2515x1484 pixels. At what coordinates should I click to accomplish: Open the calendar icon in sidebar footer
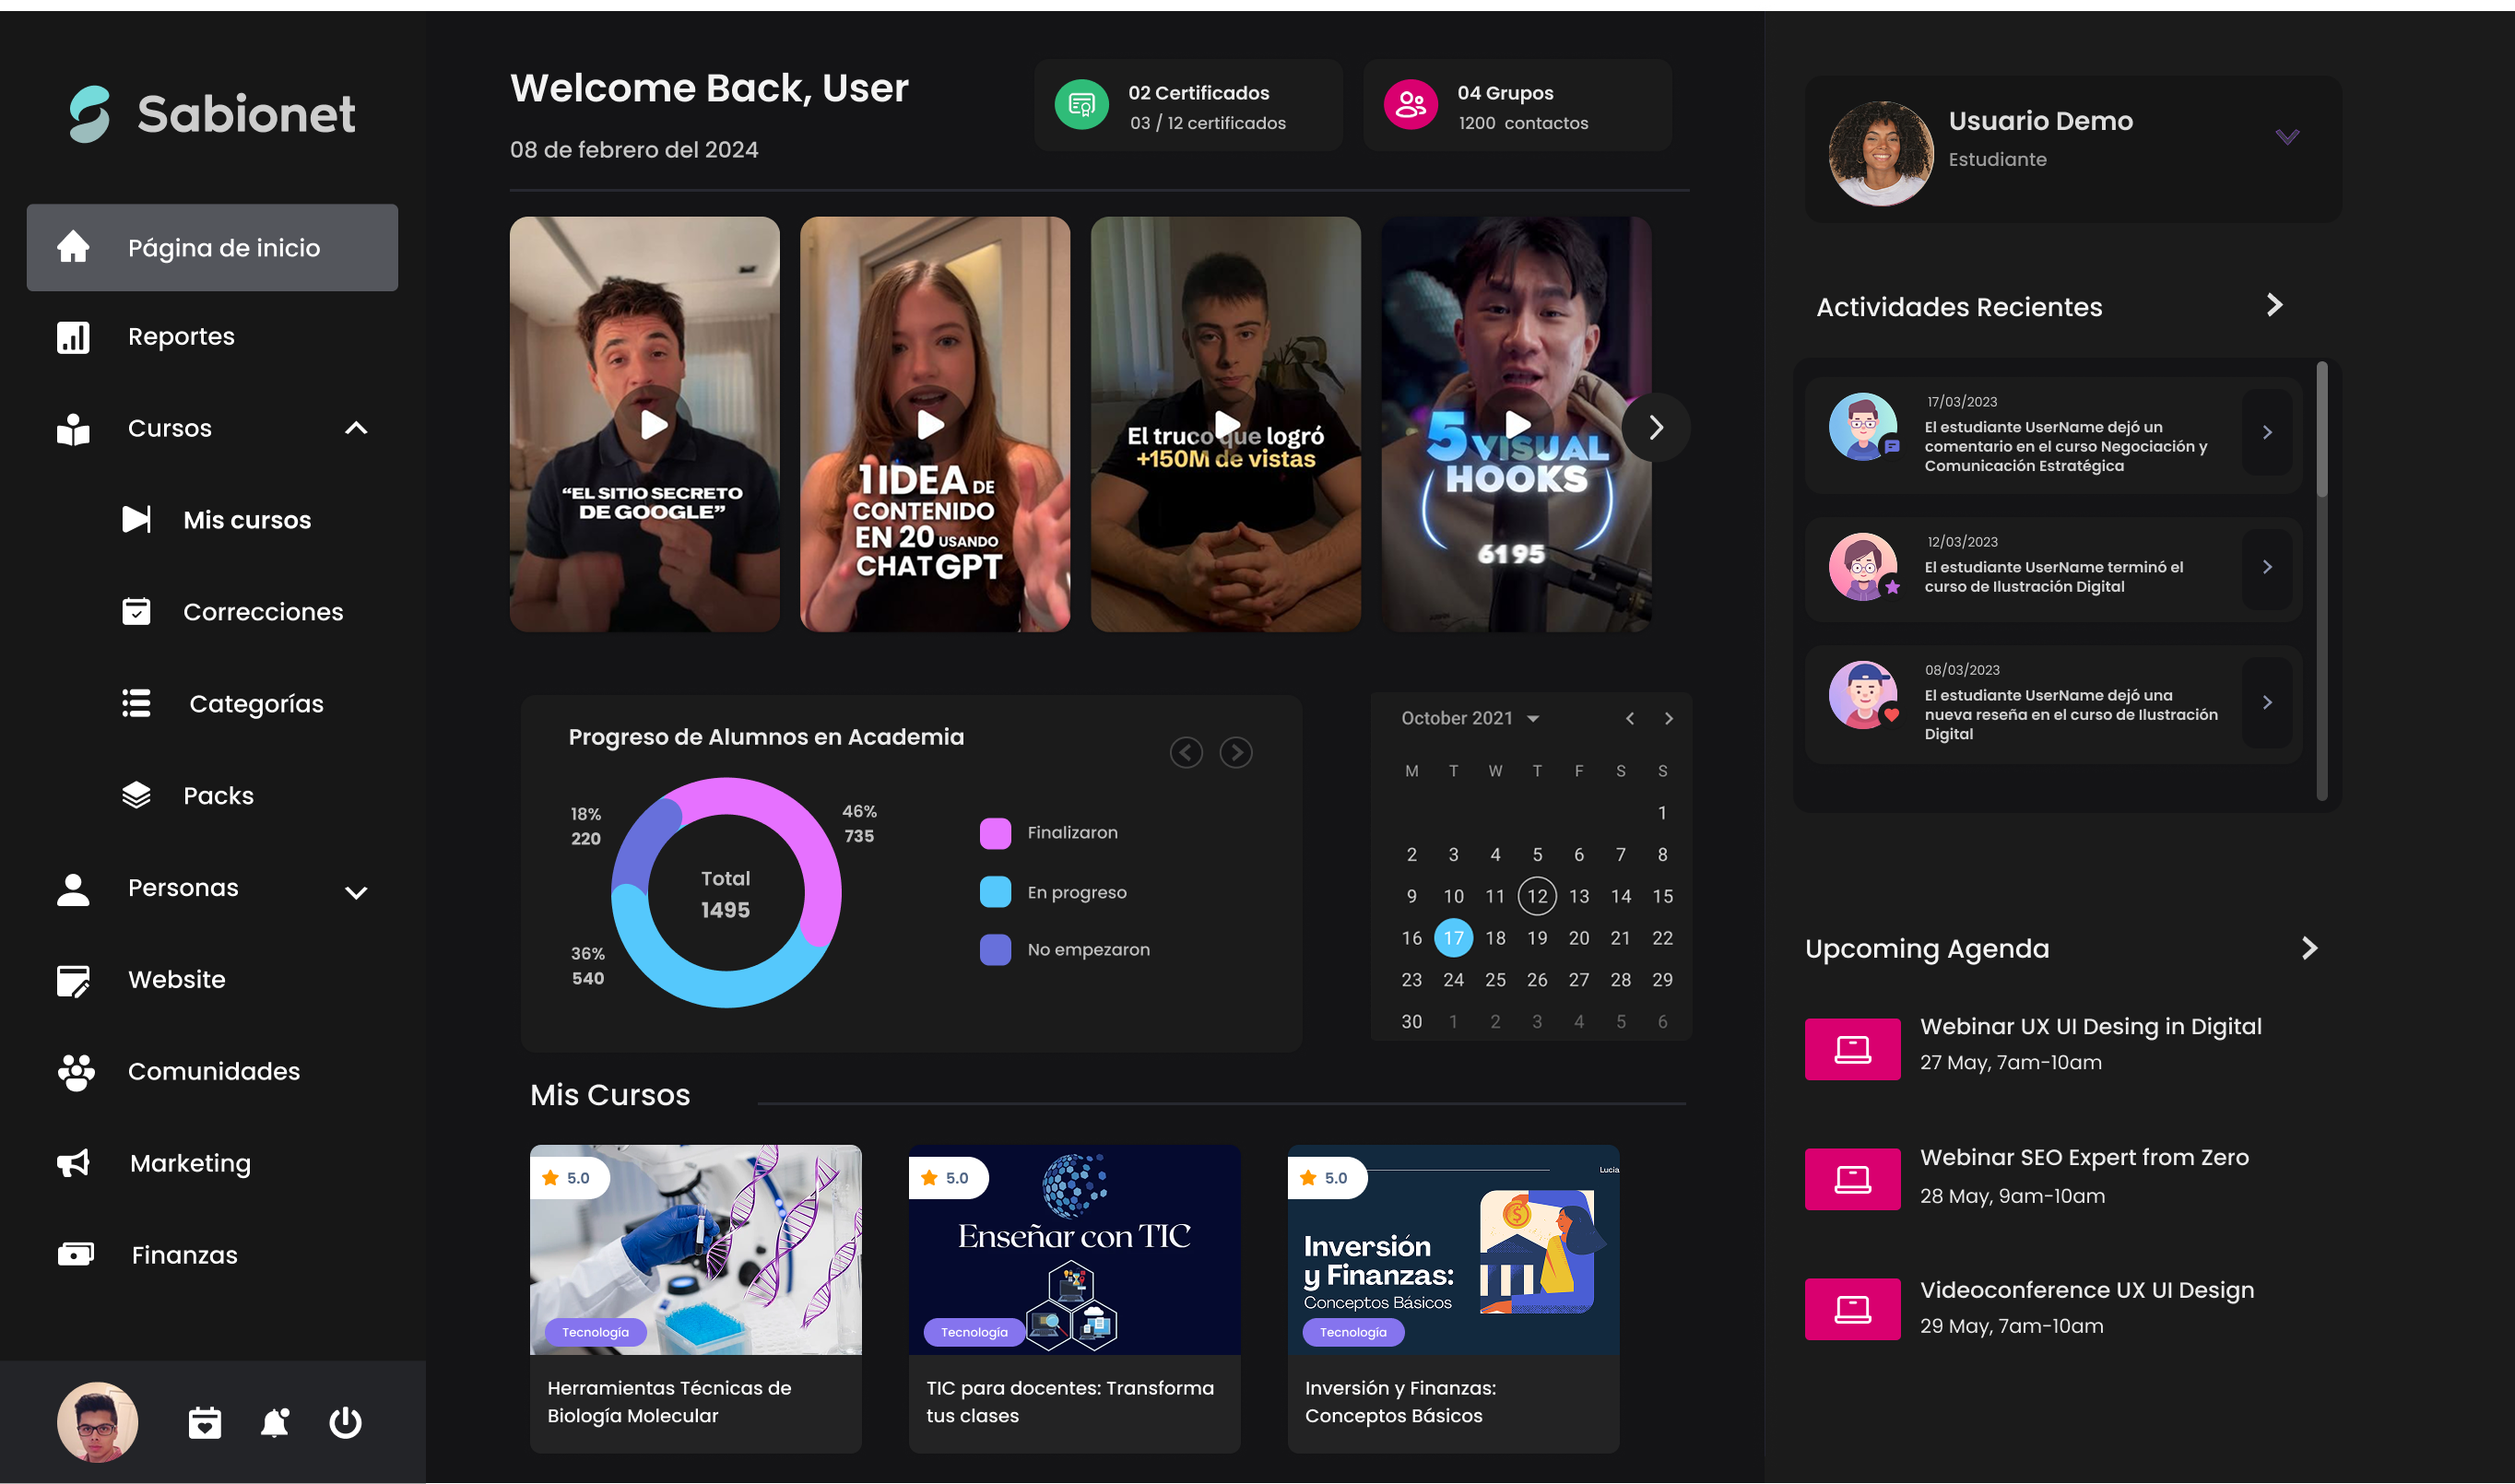pyautogui.click(x=205, y=1421)
